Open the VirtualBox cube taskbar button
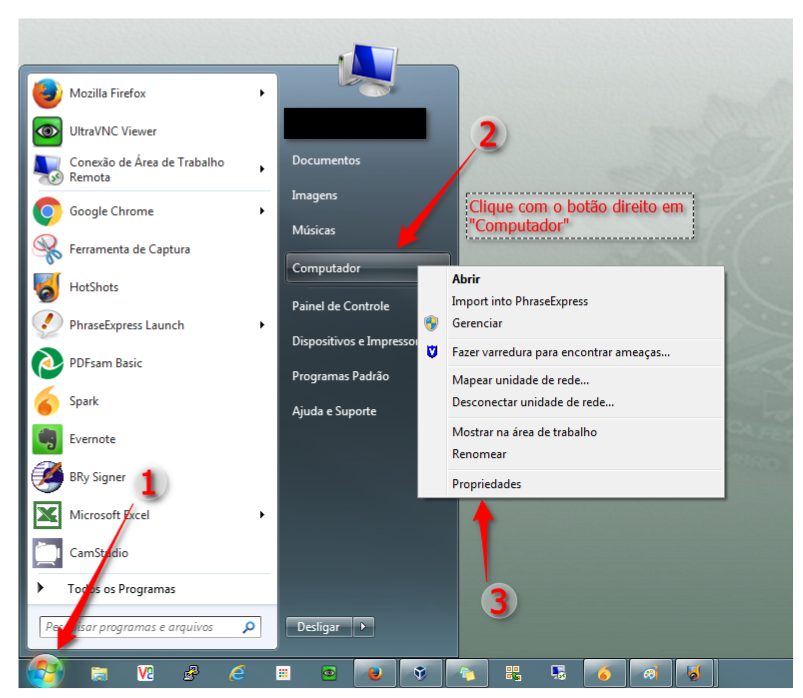 420,673
